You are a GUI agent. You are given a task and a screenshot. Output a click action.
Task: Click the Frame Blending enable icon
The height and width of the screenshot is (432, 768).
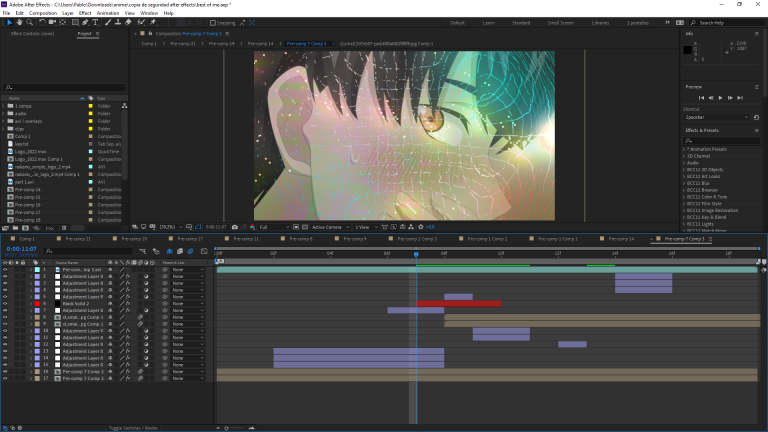[180, 251]
